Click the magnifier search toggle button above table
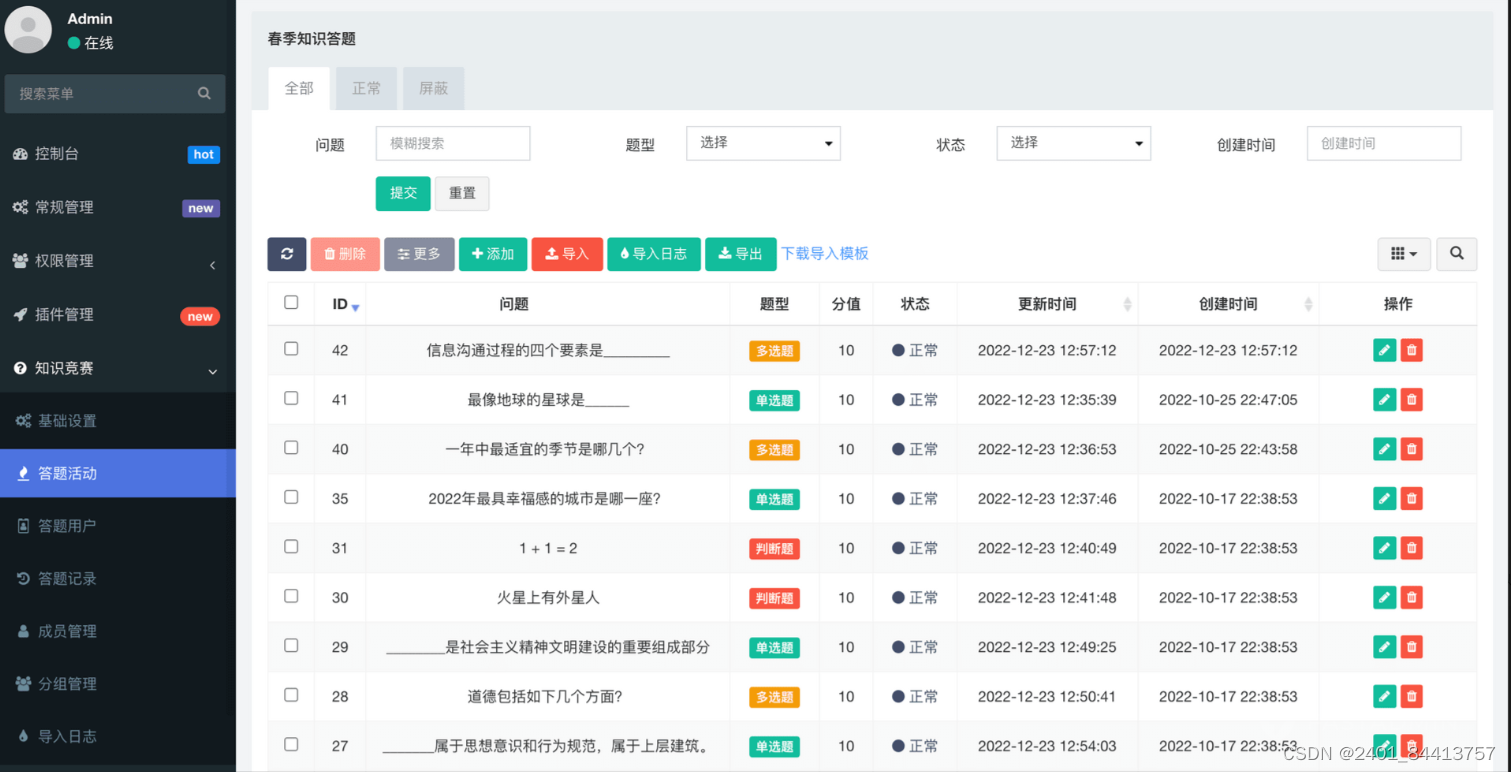The width and height of the screenshot is (1511, 772). tap(1456, 254)
